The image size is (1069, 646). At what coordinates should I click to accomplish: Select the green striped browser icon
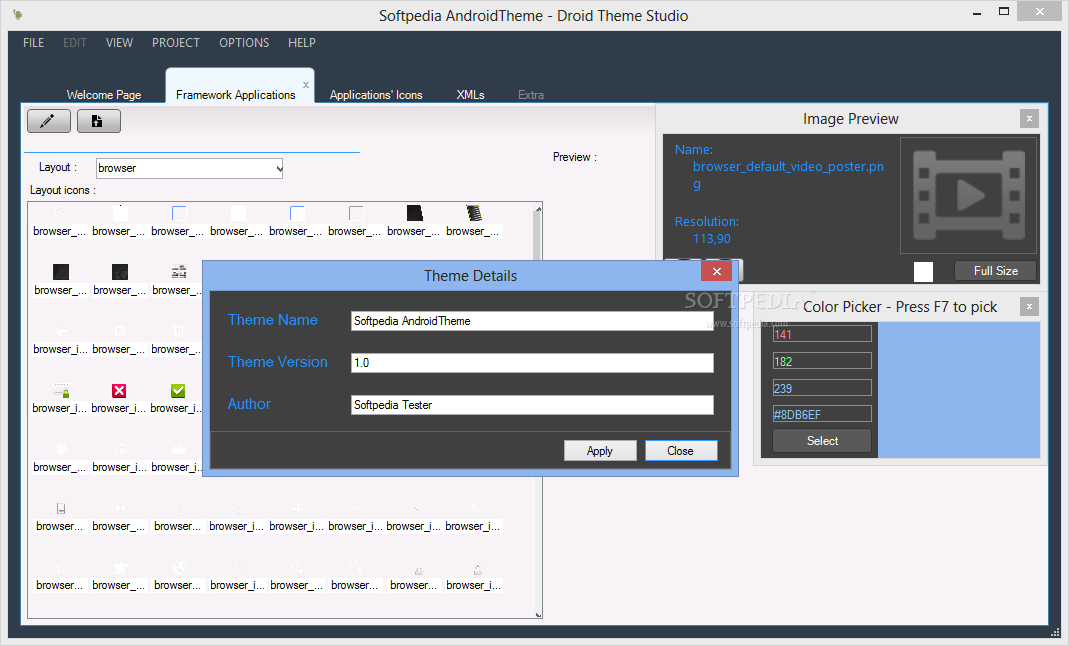474,213
